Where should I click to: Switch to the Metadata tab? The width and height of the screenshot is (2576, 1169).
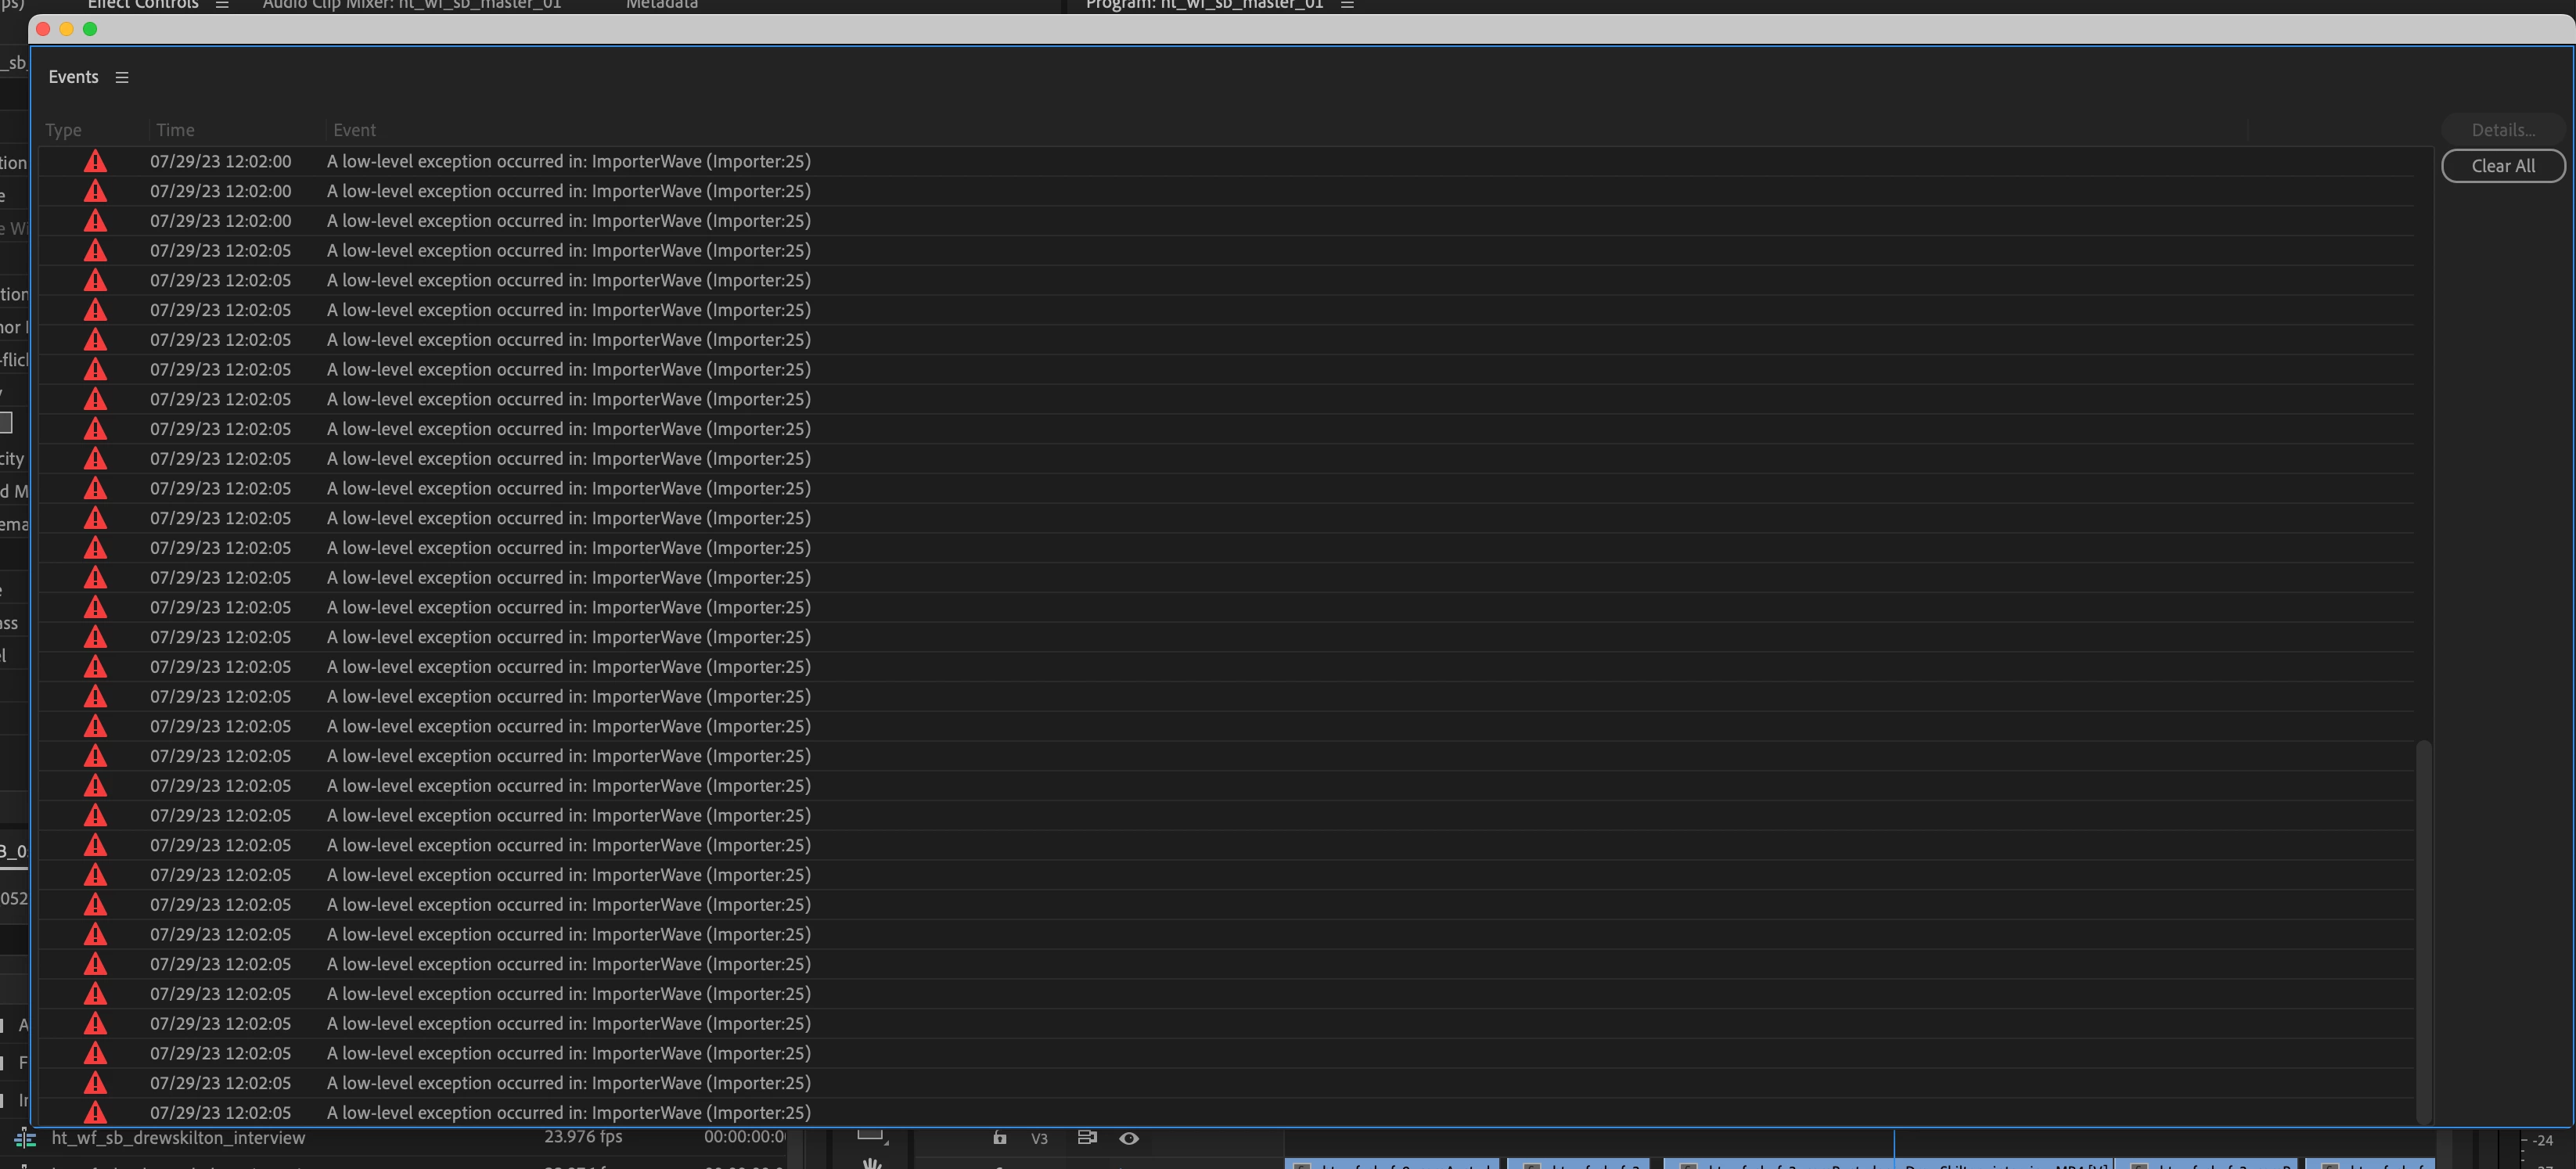(661, 5)
